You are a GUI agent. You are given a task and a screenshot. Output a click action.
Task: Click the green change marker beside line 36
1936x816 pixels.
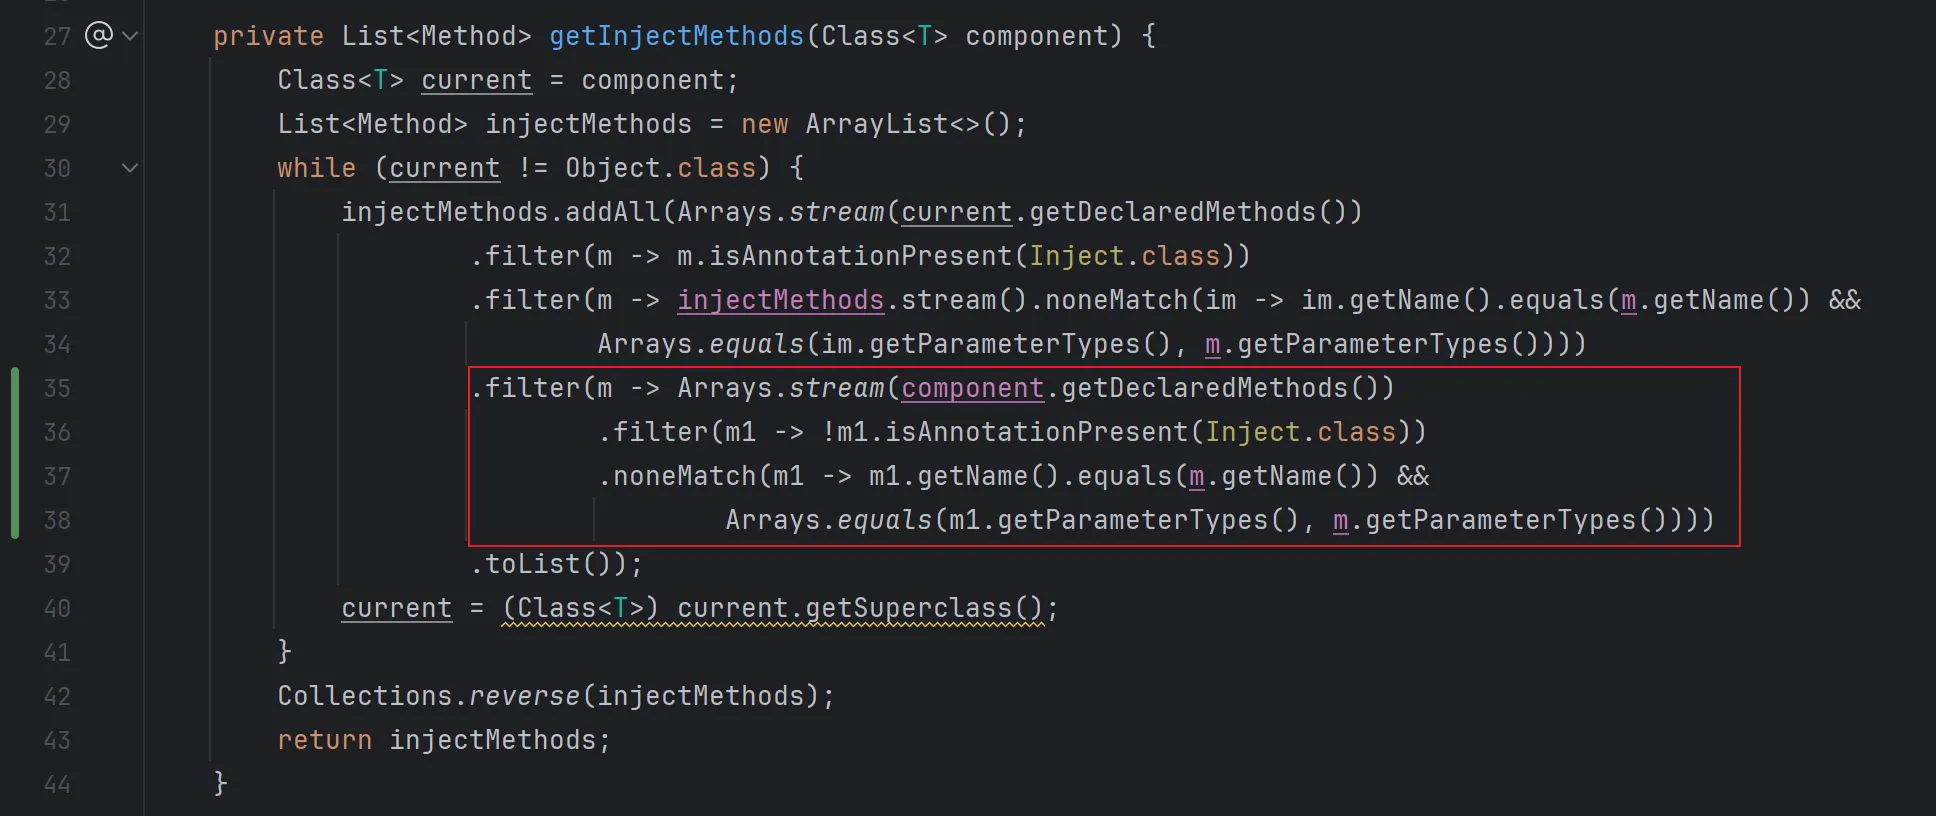(x=15, y=432)
